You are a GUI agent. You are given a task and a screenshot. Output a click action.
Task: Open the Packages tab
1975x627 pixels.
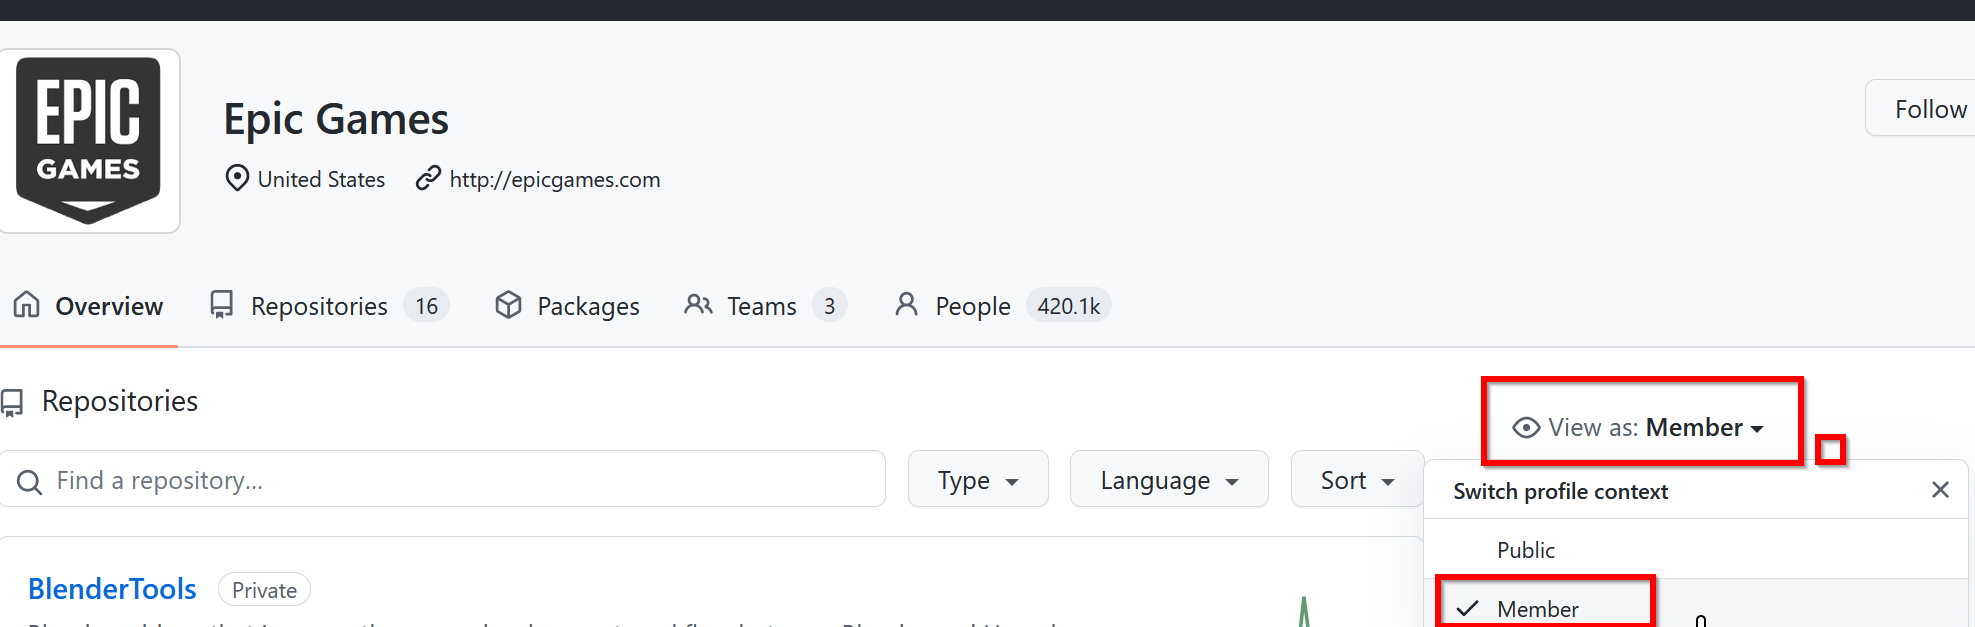click(x=567, y=305)
